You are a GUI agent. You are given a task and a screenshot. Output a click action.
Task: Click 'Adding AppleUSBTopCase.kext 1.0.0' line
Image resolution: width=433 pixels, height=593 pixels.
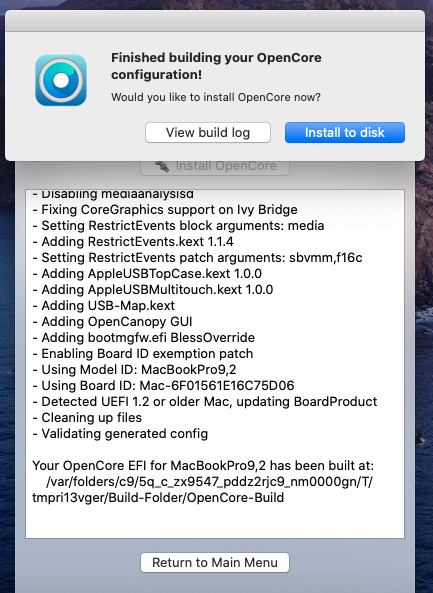[x=147, y=273]
